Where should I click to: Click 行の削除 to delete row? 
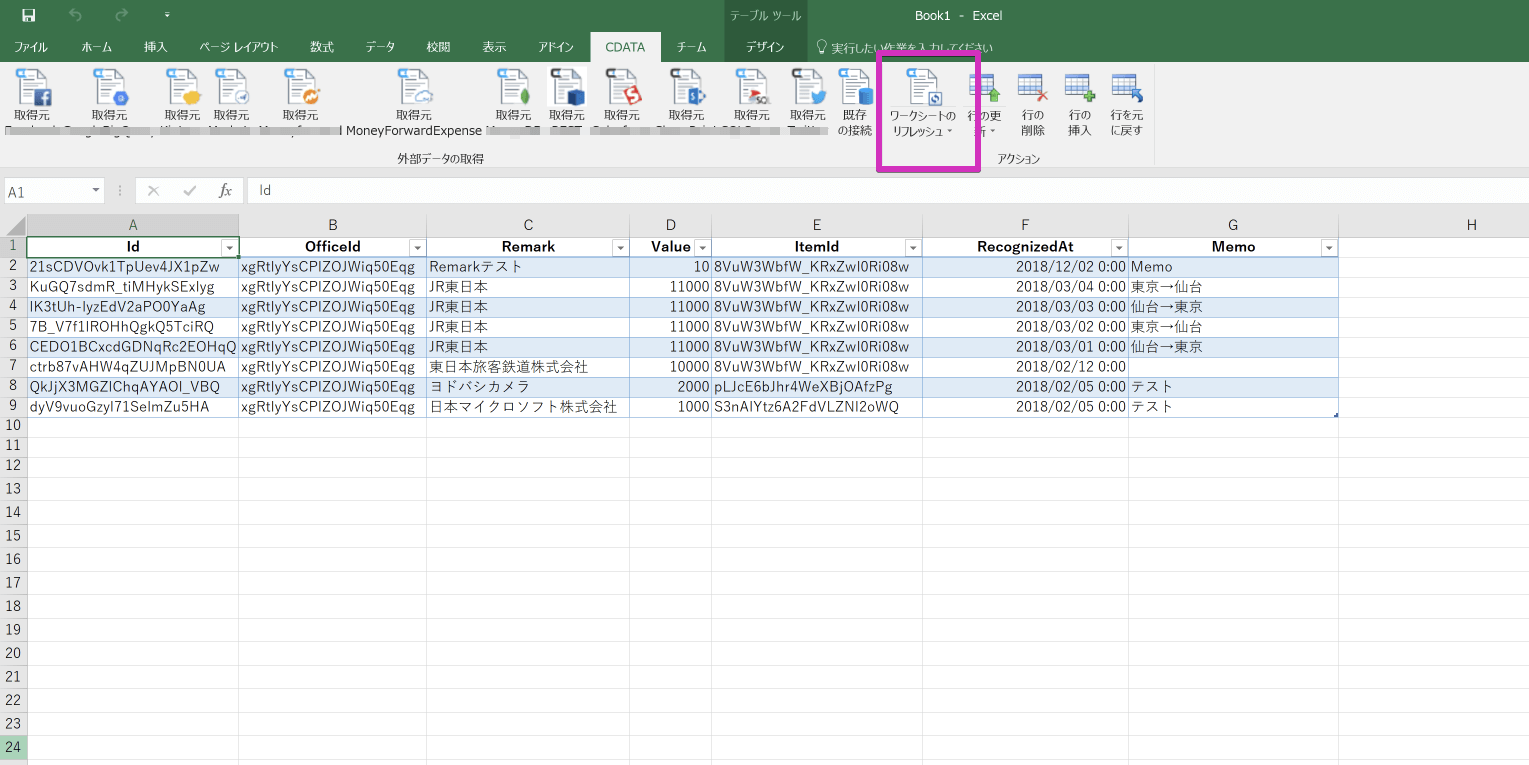1032,105
